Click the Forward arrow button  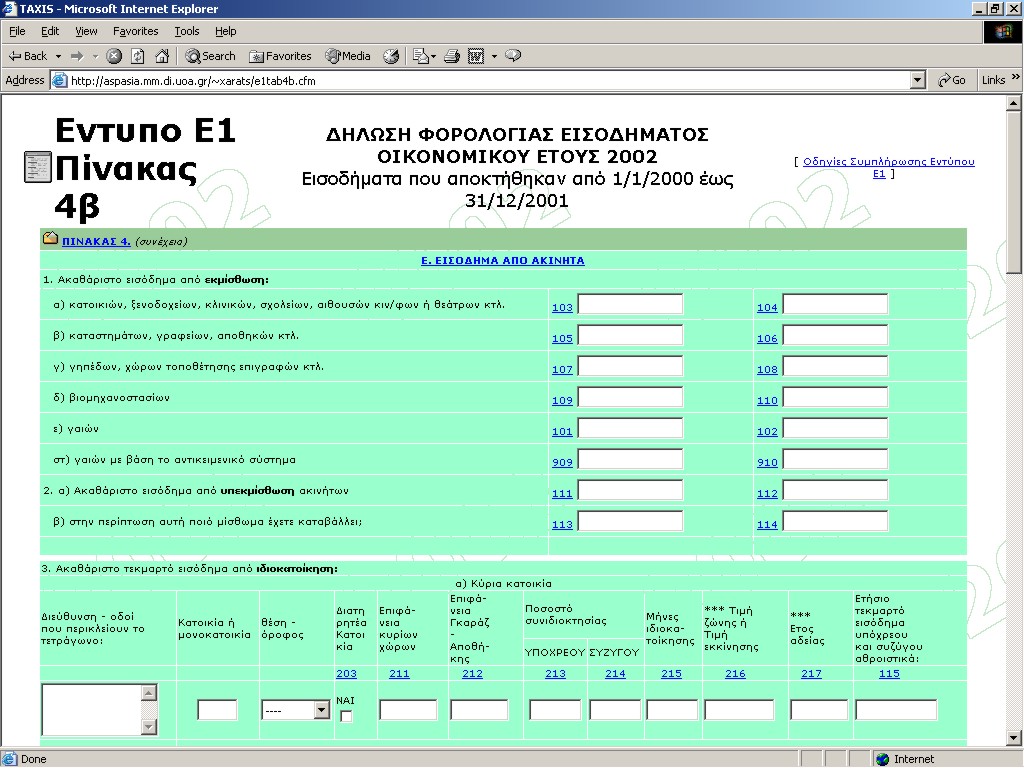point(77,56)
